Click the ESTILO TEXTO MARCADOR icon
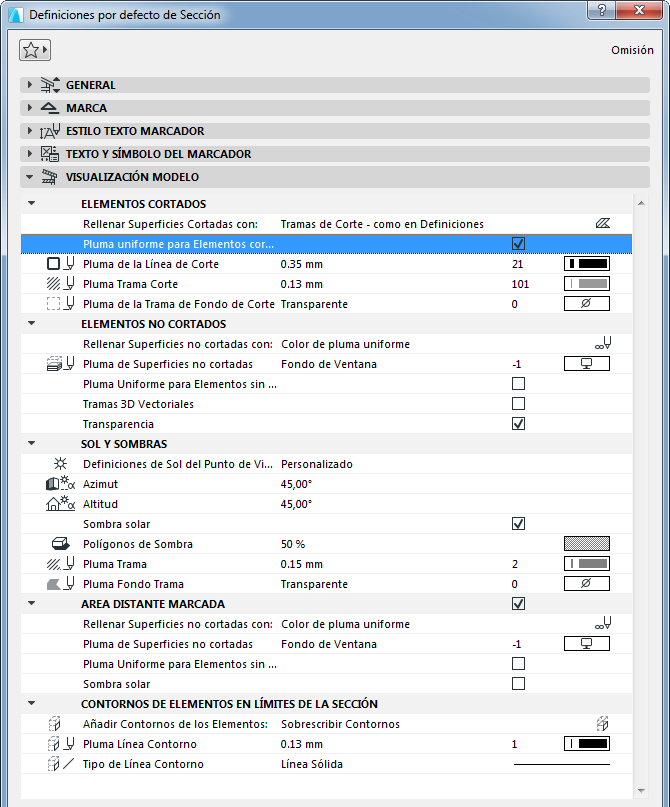 point(50,131)
